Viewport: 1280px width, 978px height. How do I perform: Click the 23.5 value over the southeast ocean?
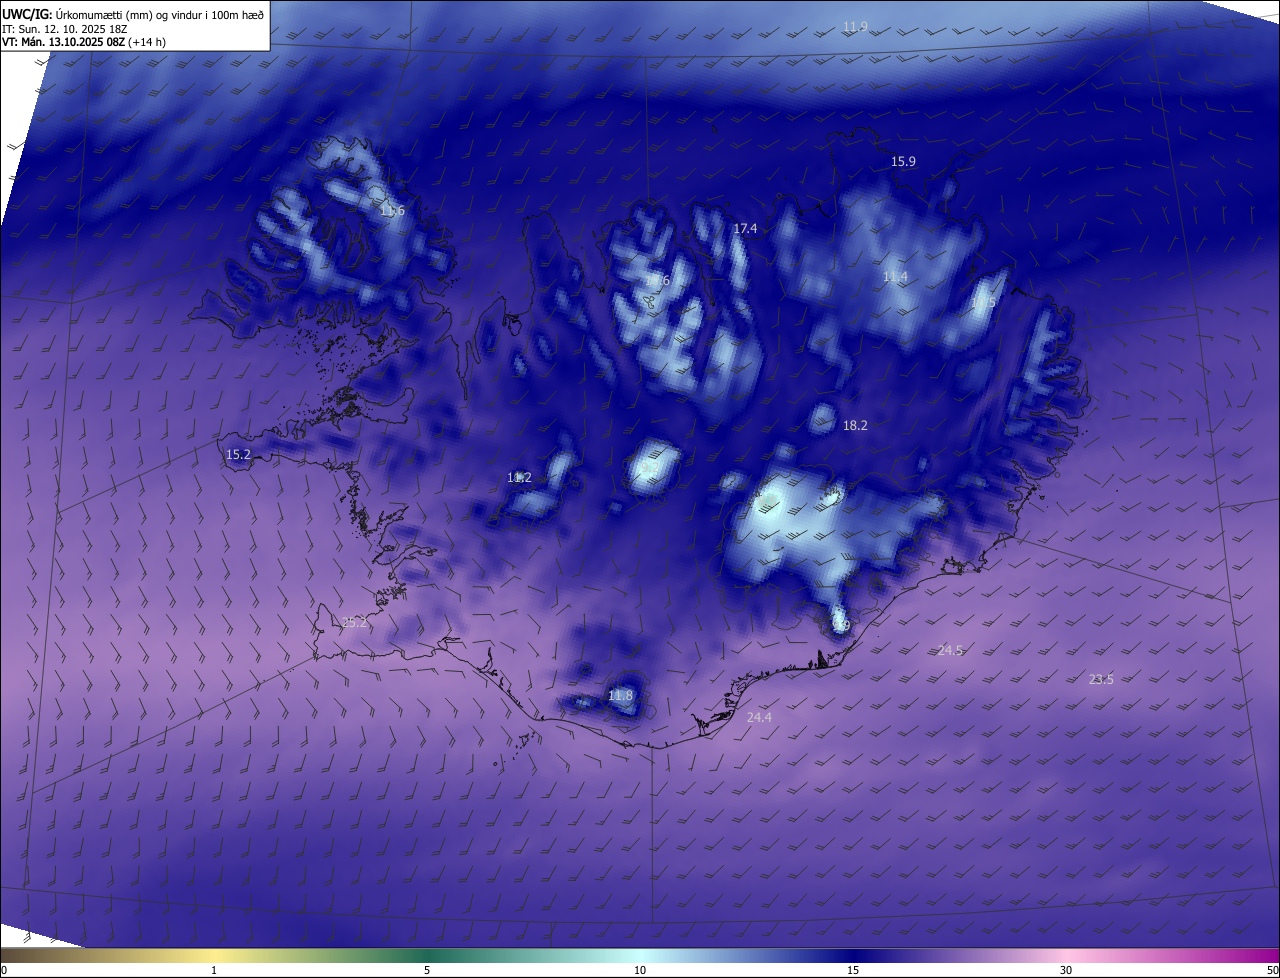click(x=1101, y=679)
